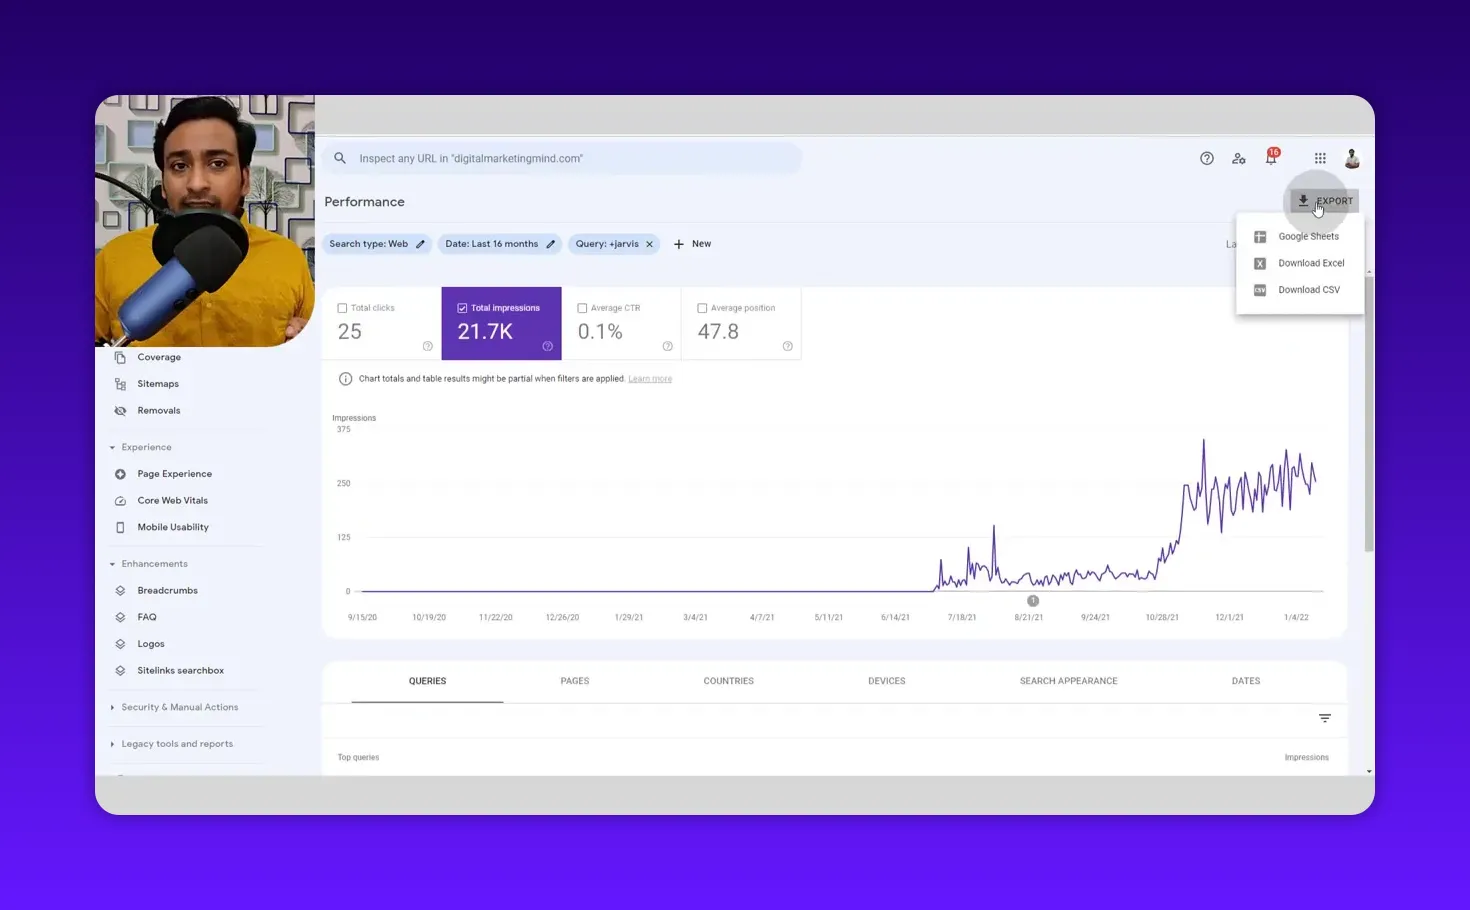
Task: Collapse the Experience section
Action: [112, 447]
